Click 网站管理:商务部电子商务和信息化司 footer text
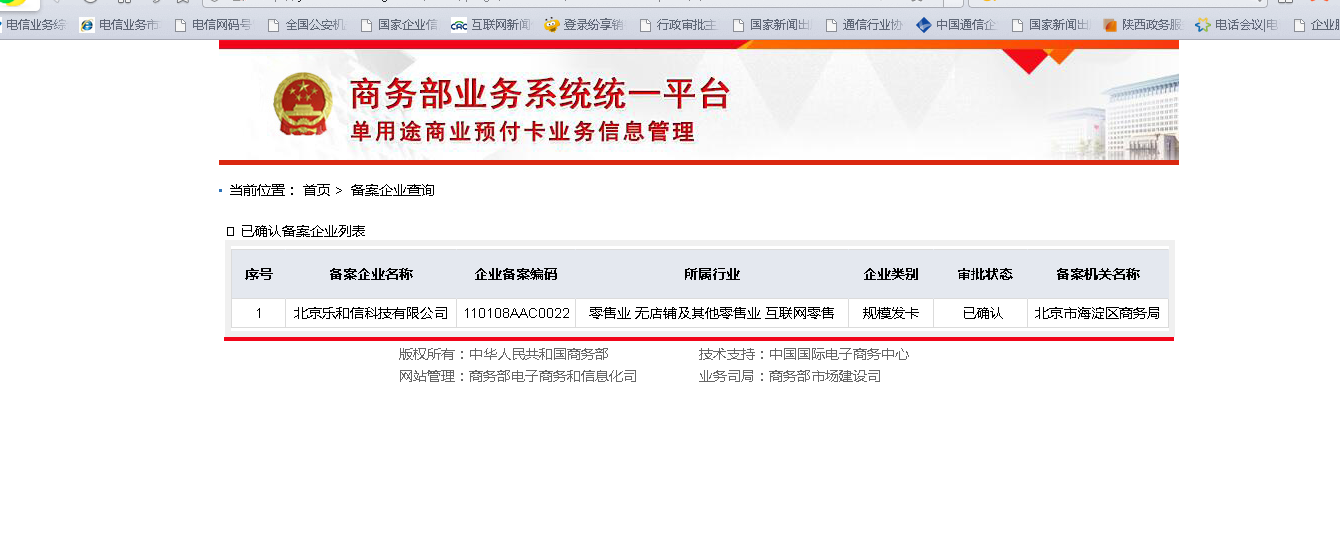 518,376
